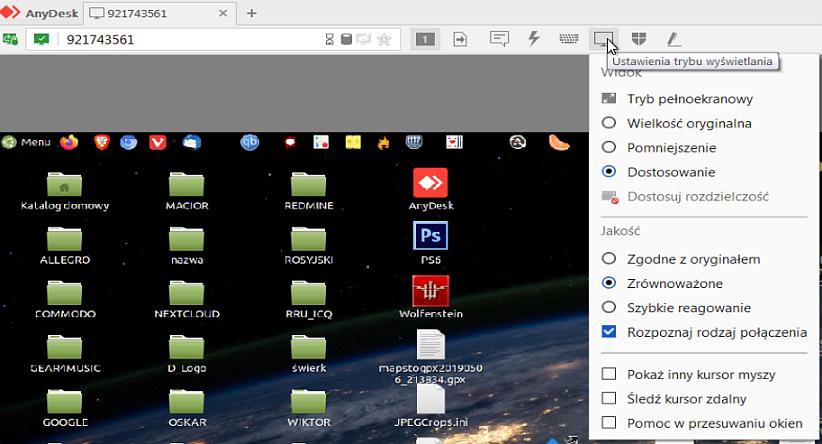Select the MACIOR folder
Screen dimensions: 822x444
point(187,190)
